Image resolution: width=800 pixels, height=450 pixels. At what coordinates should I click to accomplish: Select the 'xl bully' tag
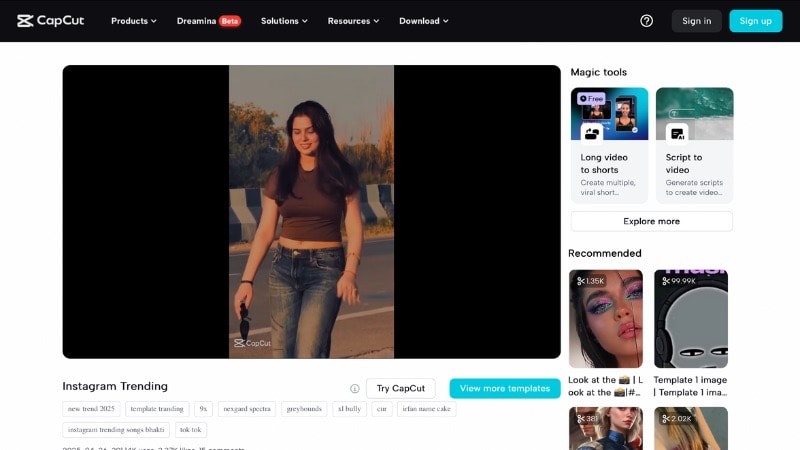[x=349, y=409]
